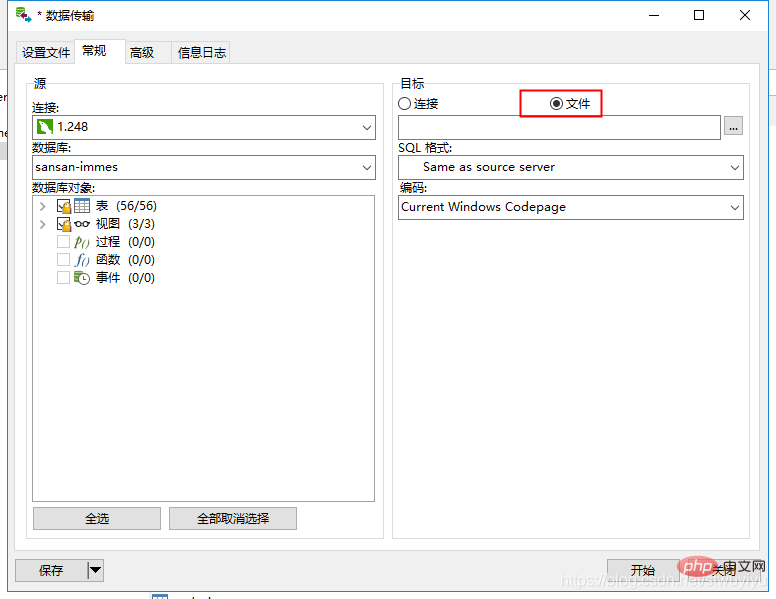Check the 过程 (0/0) checkbox
The width and height of the screenshot is (776, 599).
[63, 242]
